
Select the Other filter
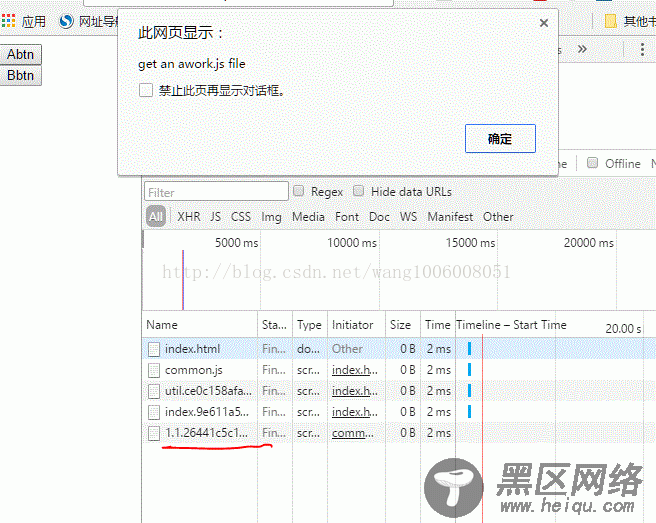[498, 217]
